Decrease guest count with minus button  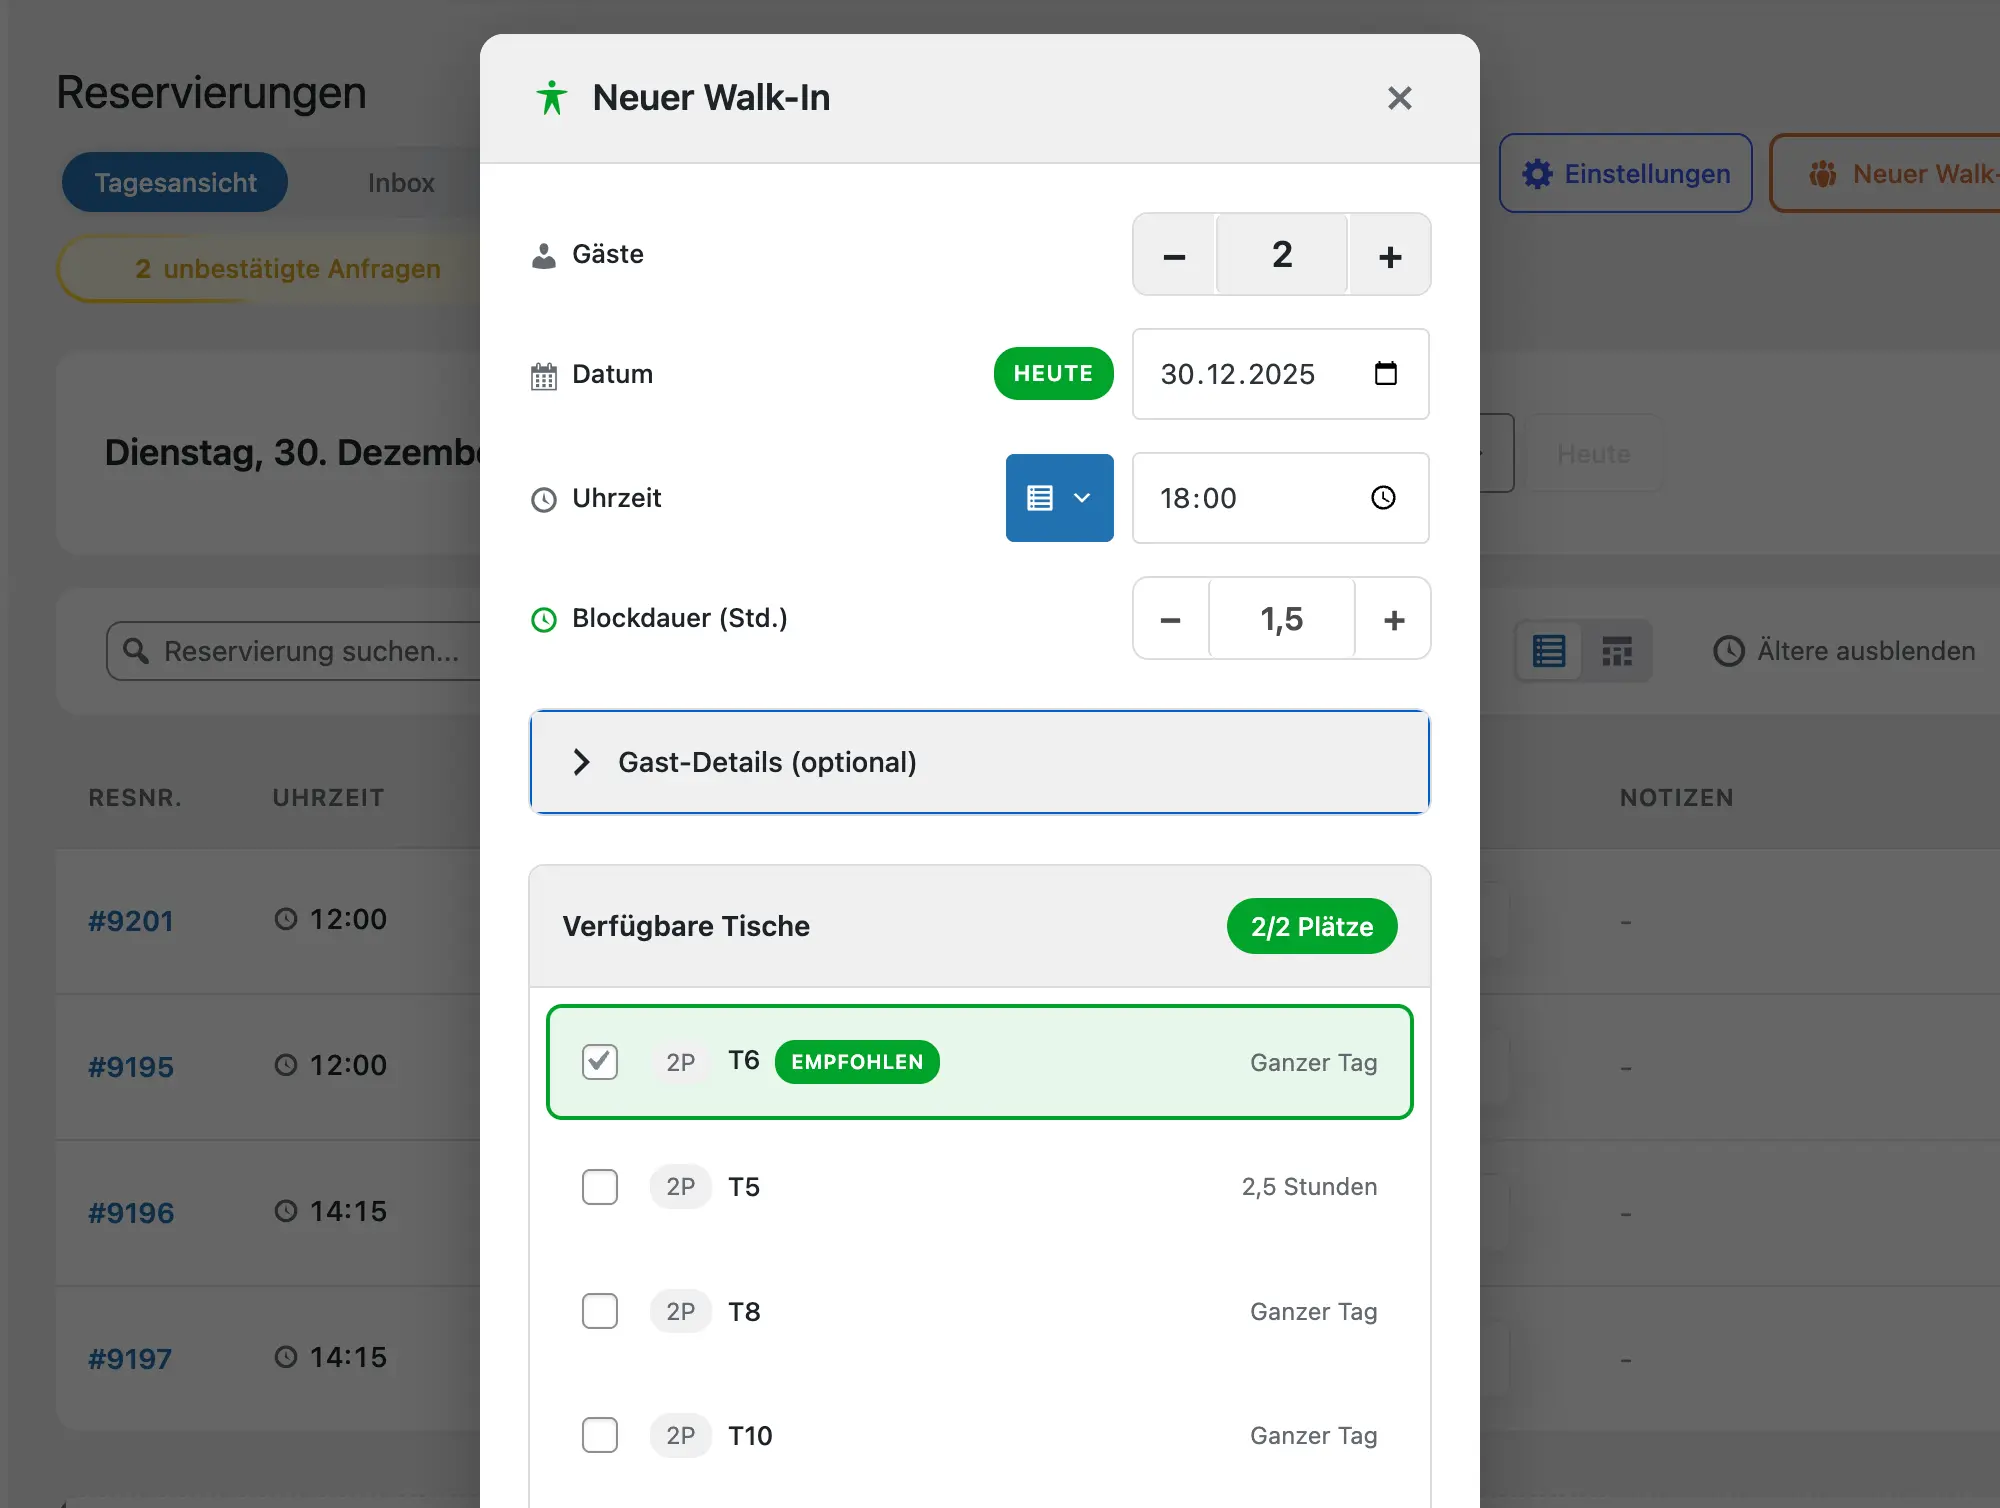[x=1174, y=256]
